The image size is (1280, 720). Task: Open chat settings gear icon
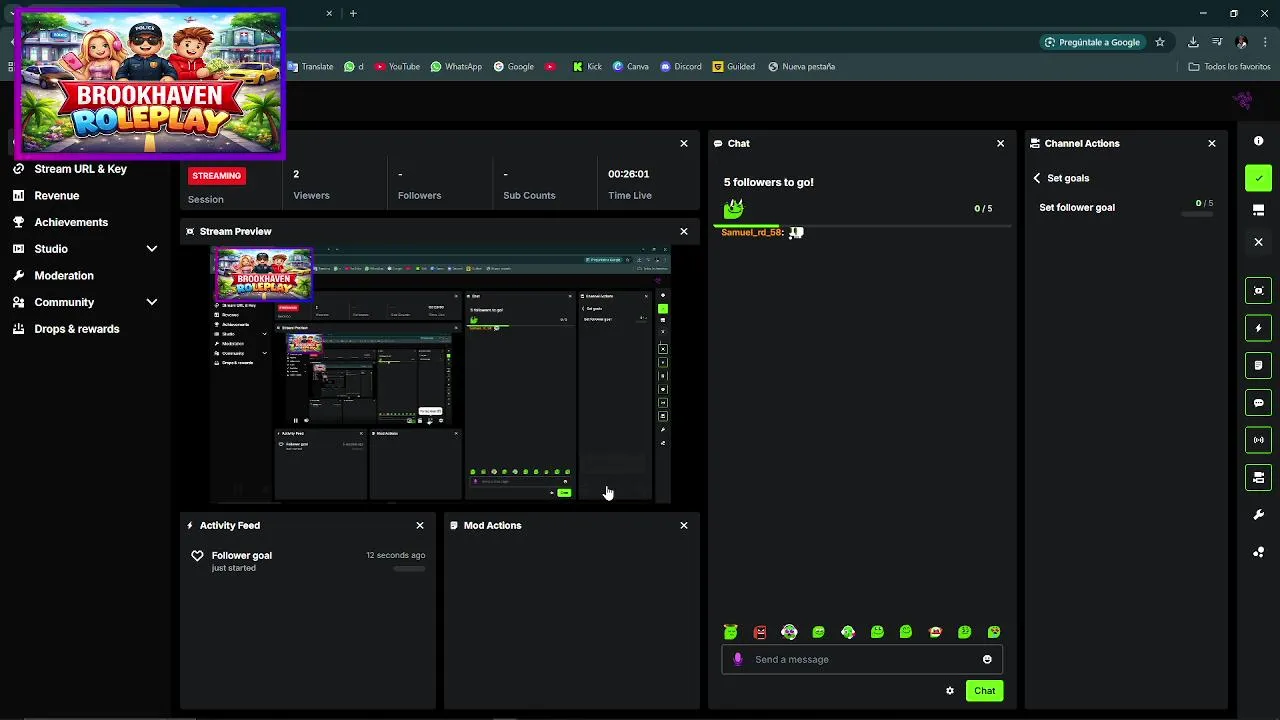coord(950,691)
